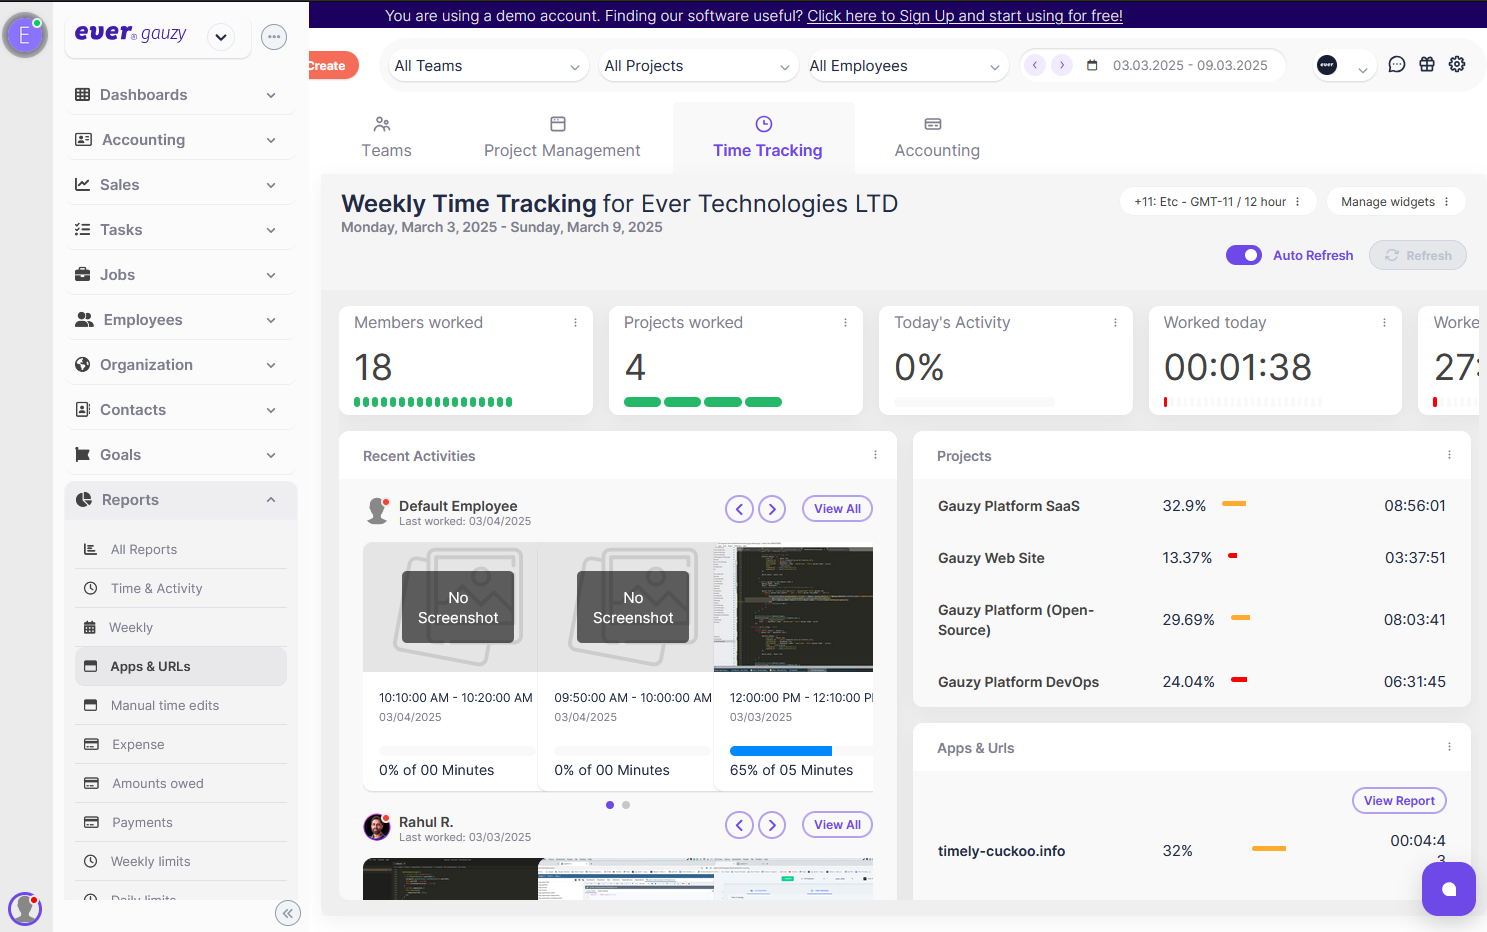1487x932 pixels.
Task: Click the calendar icon in date range
Action: [1092, 65]
